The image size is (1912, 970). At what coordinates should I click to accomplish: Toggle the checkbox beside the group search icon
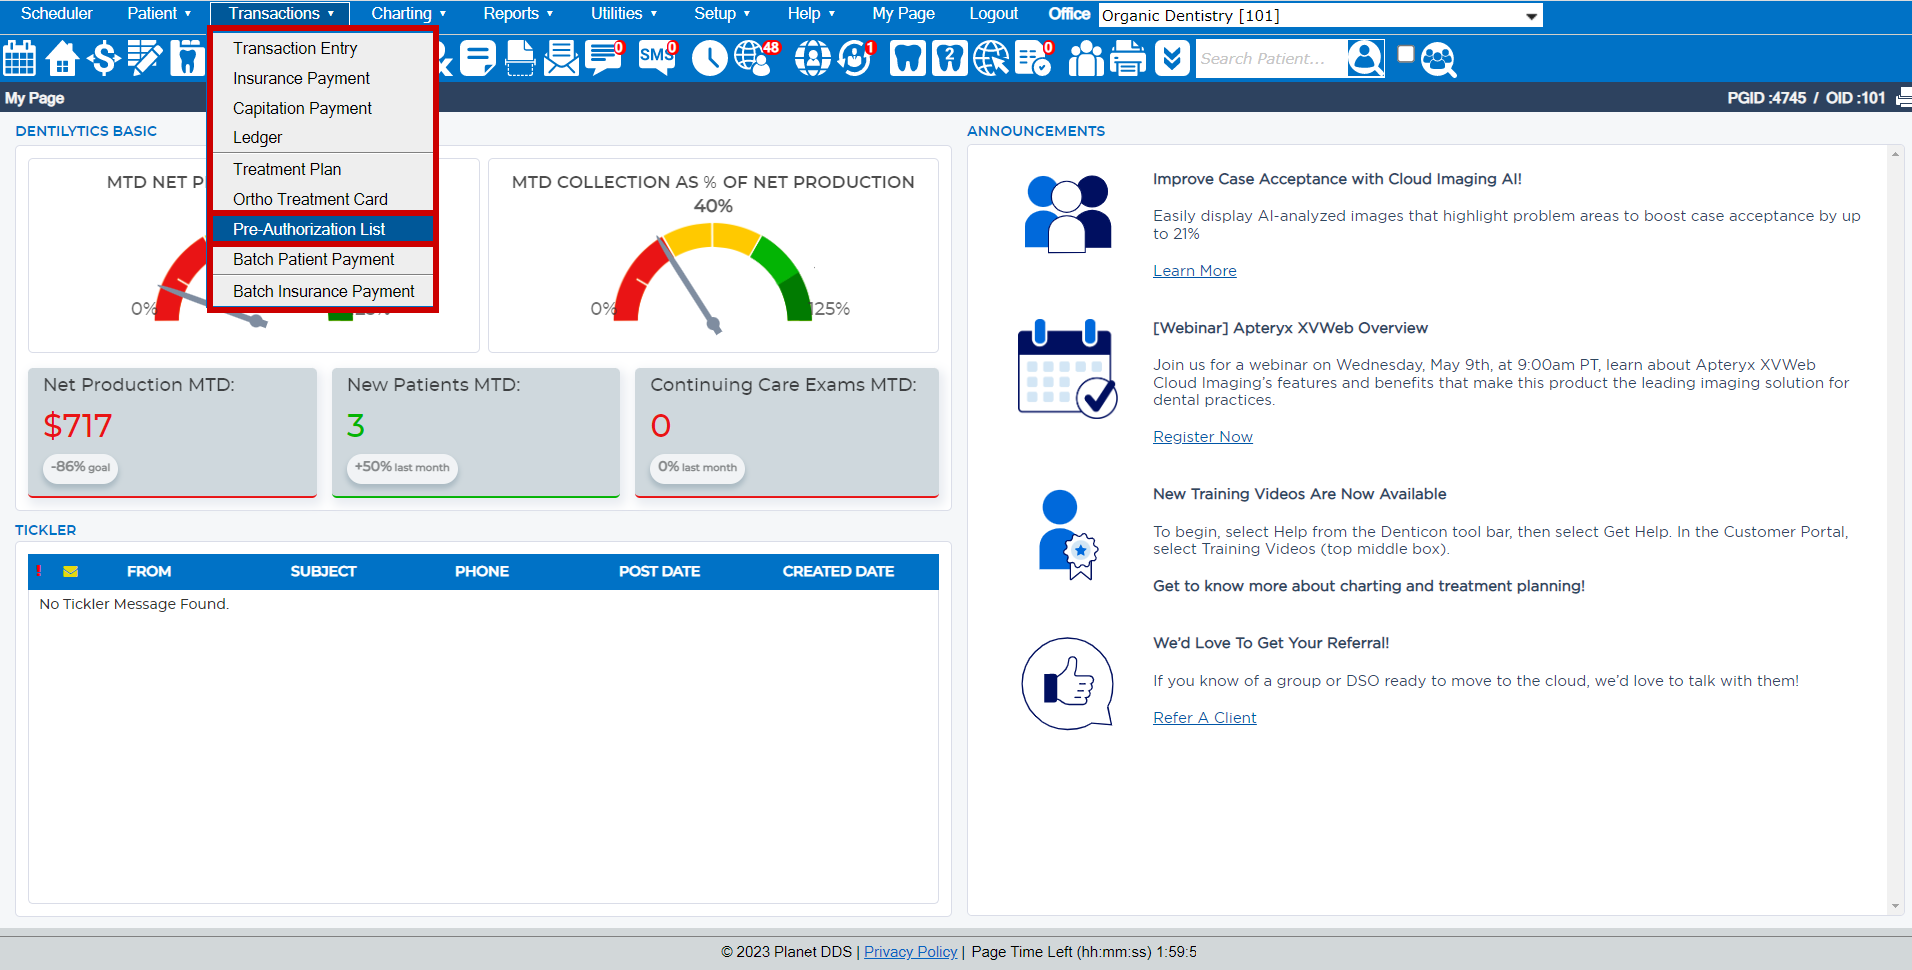click(1405, 55)
